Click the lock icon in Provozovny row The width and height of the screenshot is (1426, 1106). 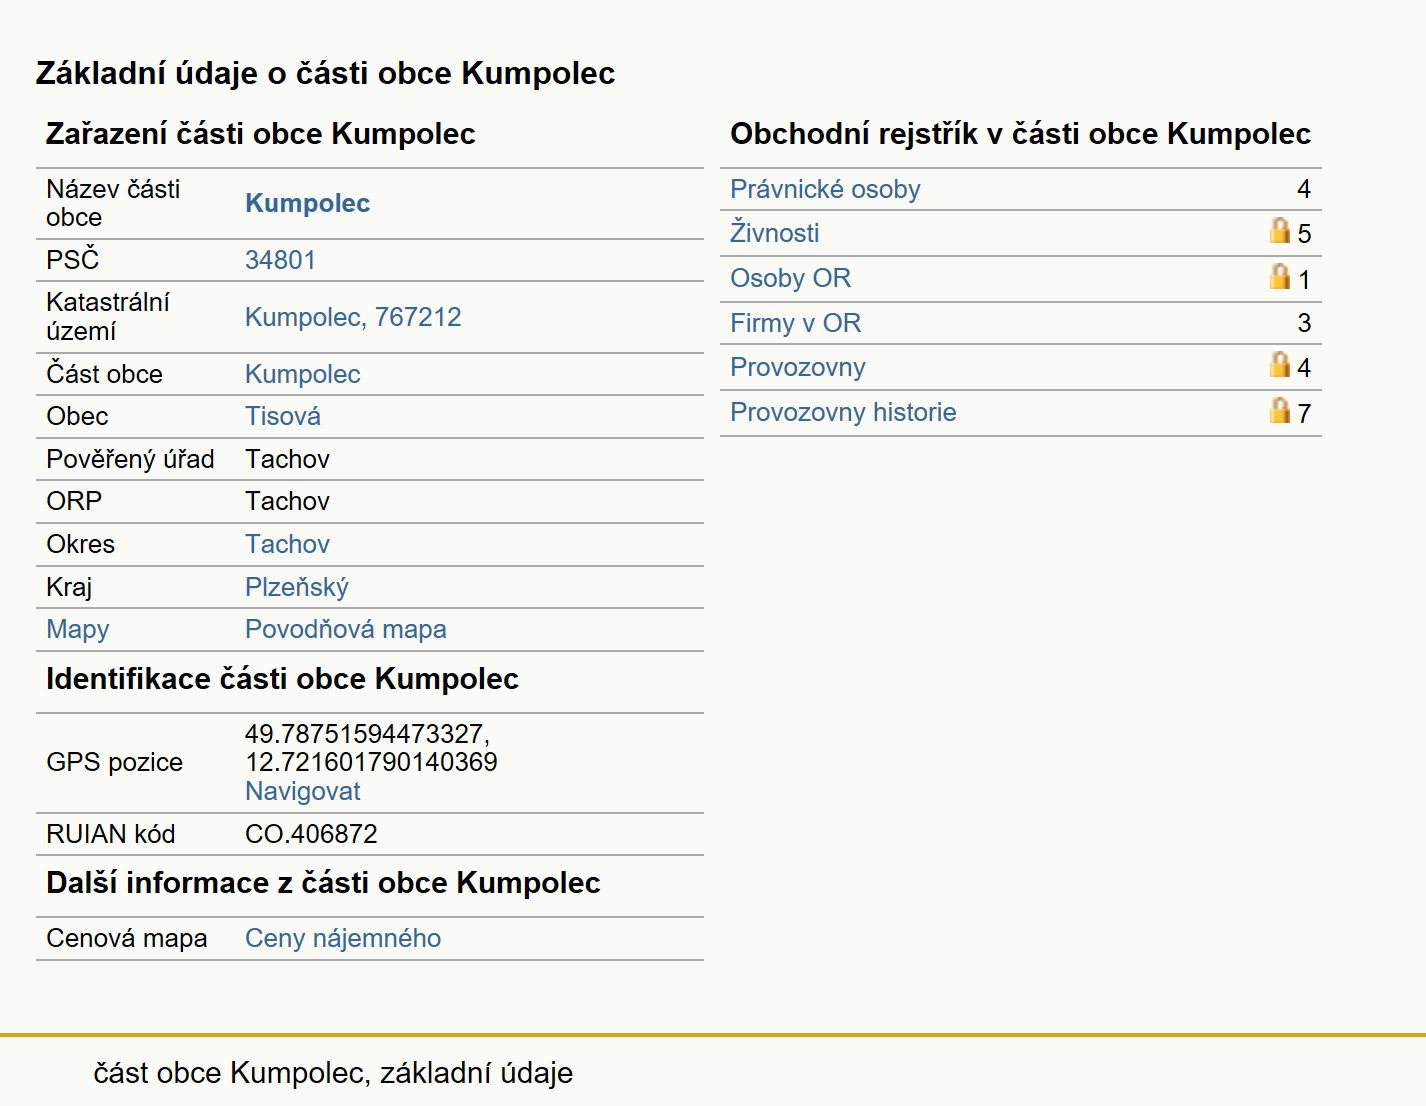coord(1280,364)
